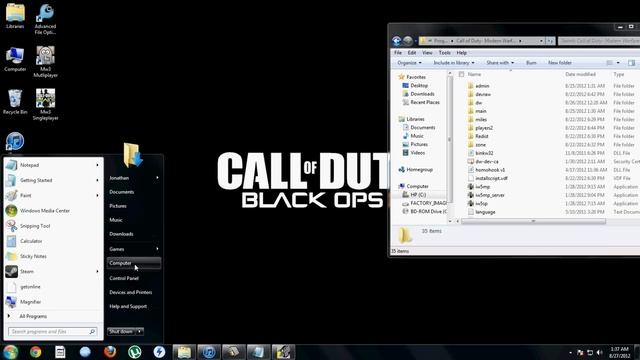Open the Share with dropdown
The height and width of the screenshot is (360, 640).
click(500, 63)
